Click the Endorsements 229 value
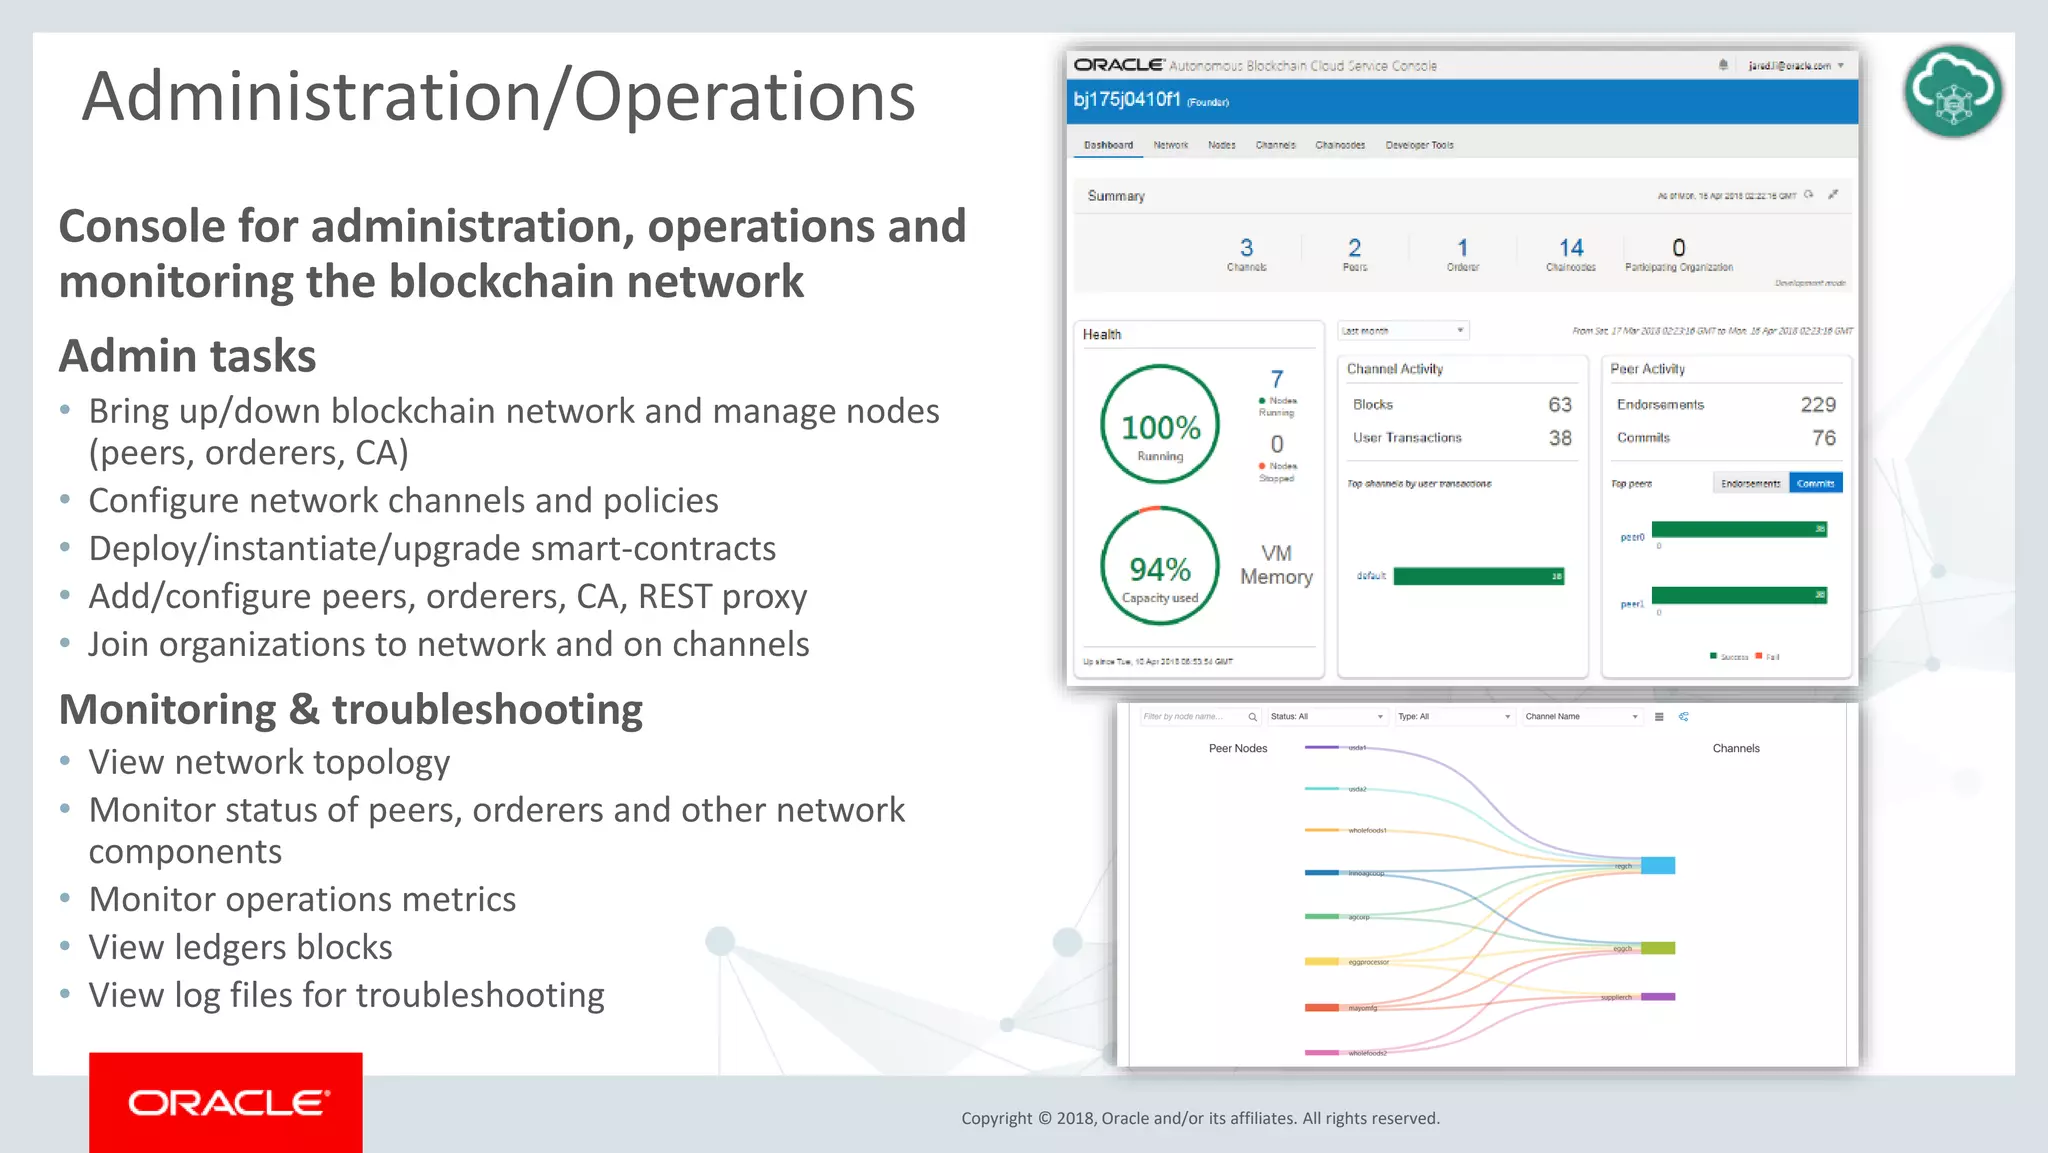 [1818, 404]
